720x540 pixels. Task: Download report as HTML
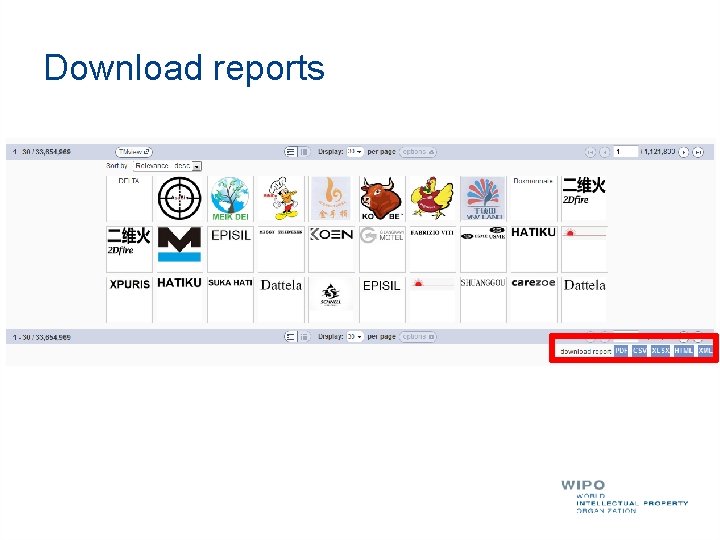click(x=683, y=350)
